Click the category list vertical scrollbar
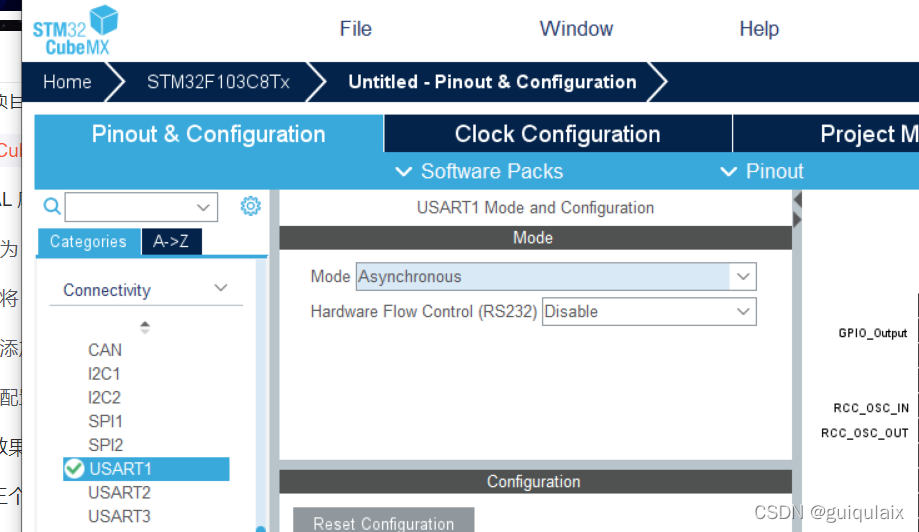919x532 pixels. pos(261,395)
